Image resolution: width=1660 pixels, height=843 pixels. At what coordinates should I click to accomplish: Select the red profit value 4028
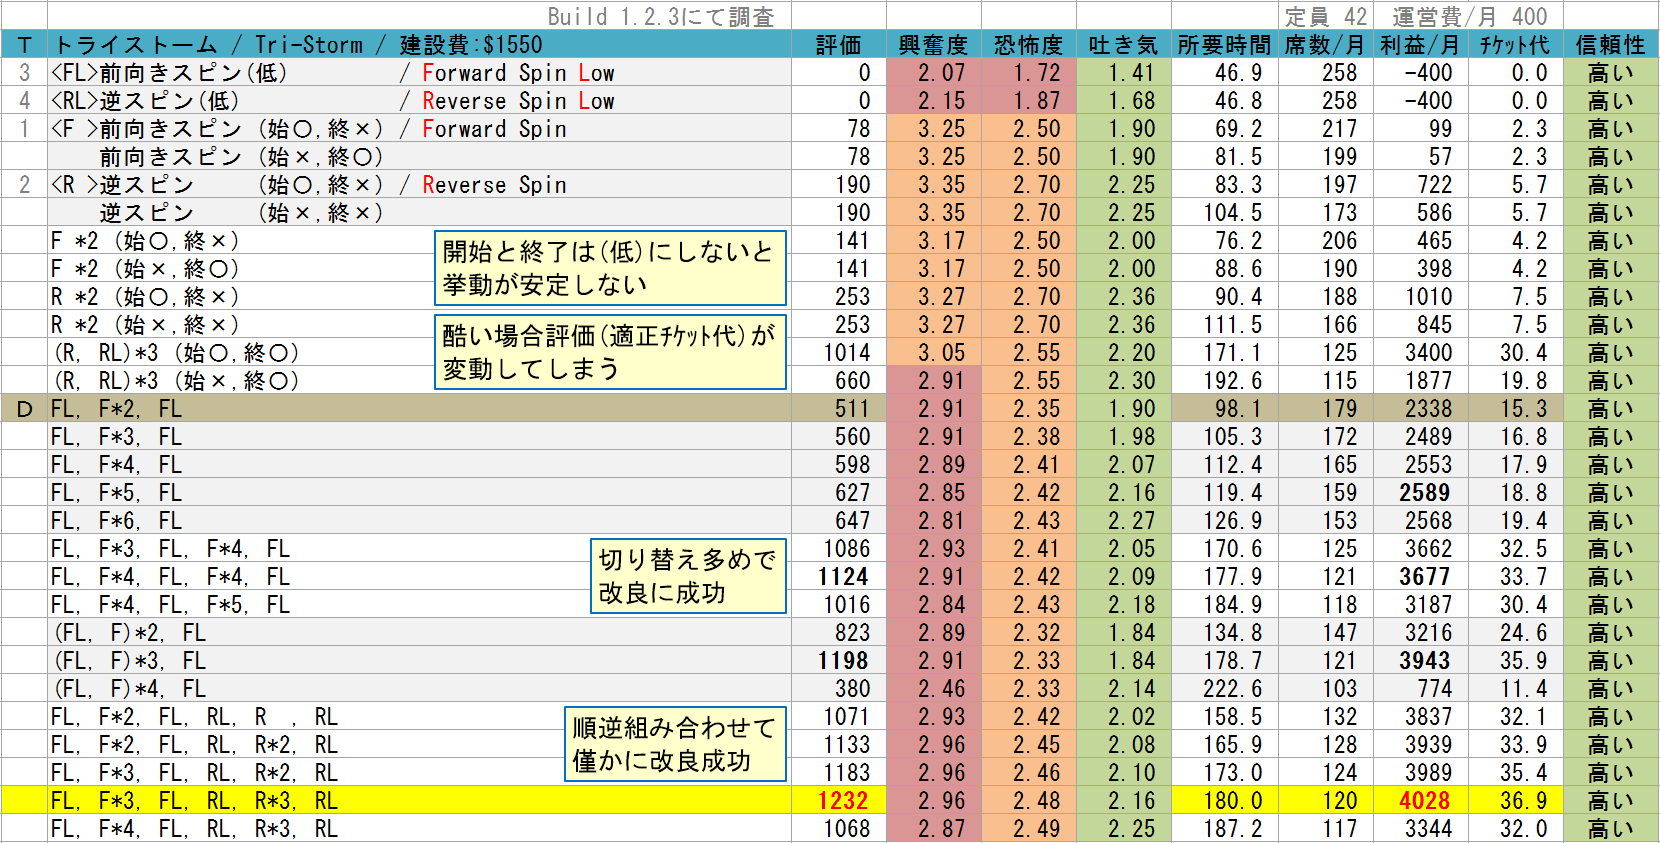tap(1425, 801)
